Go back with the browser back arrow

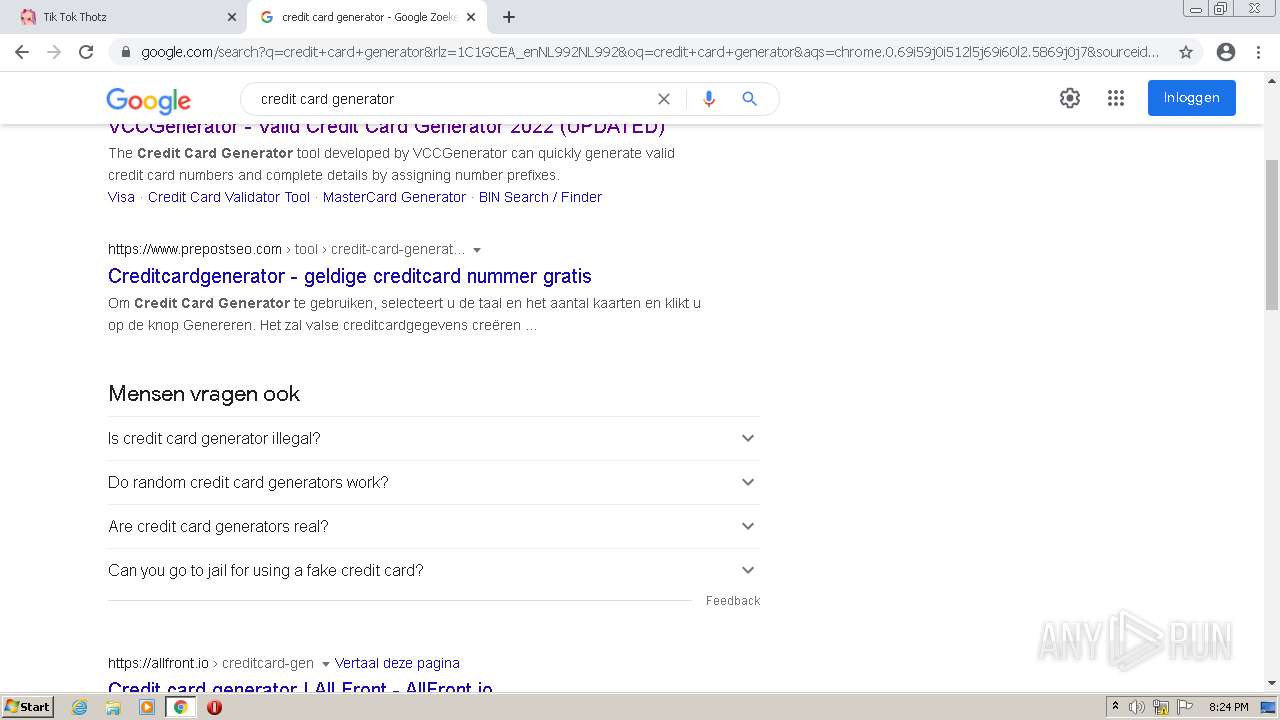pyautogui.click(x=22, y=52)
